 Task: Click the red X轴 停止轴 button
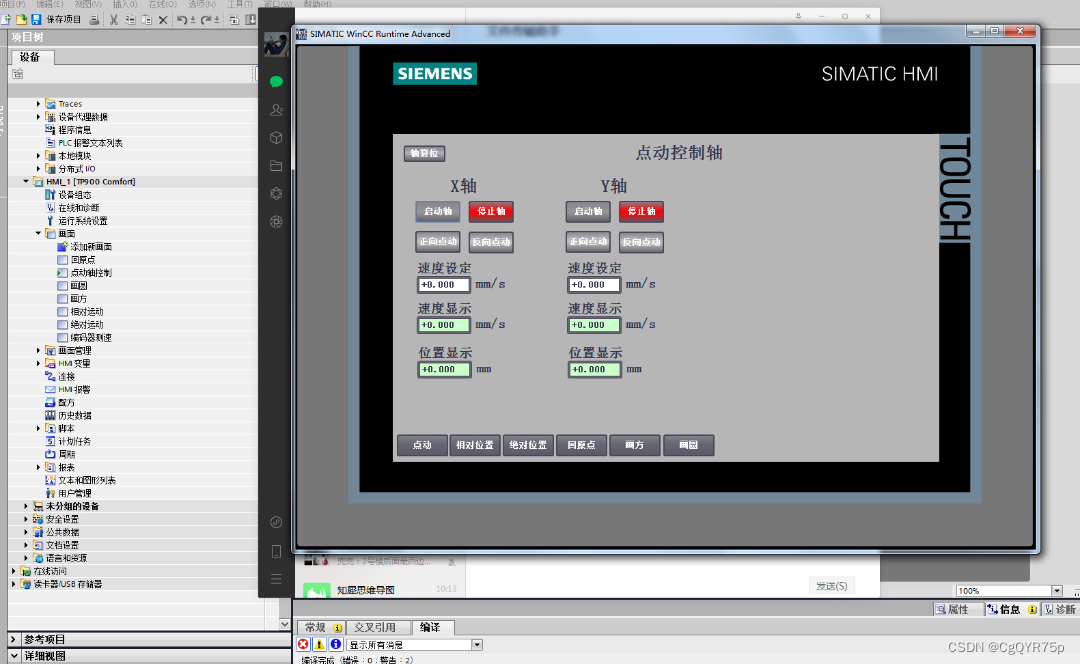tap(491, 211)
